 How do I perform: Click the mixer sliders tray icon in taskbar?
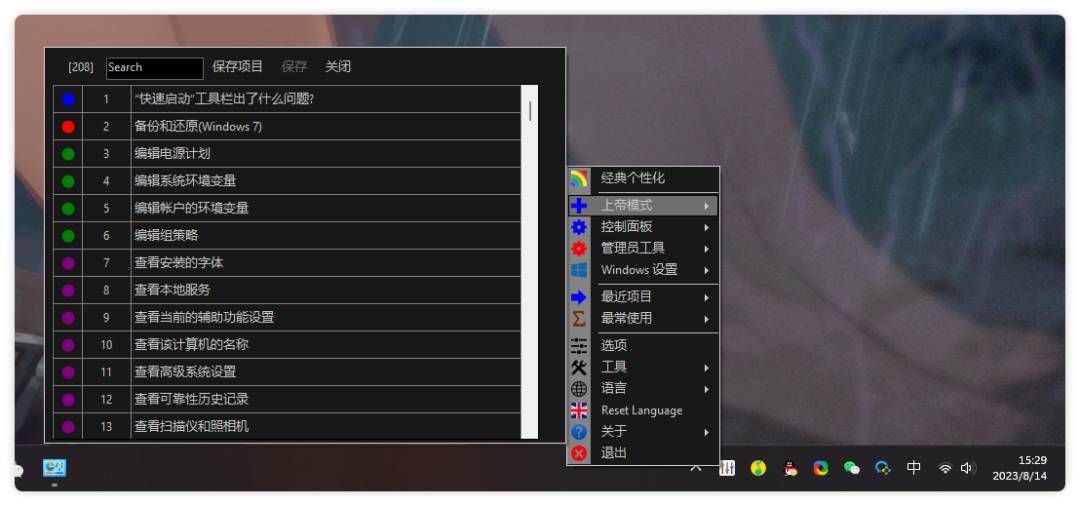click(x=727, y=468)
